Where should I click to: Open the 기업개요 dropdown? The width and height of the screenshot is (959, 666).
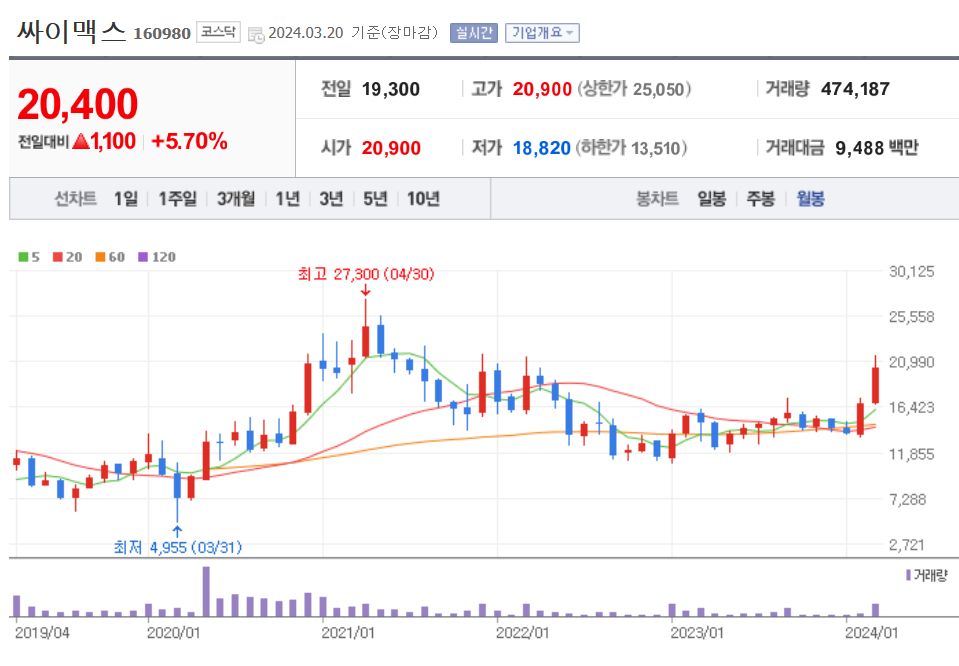(542, 32)
